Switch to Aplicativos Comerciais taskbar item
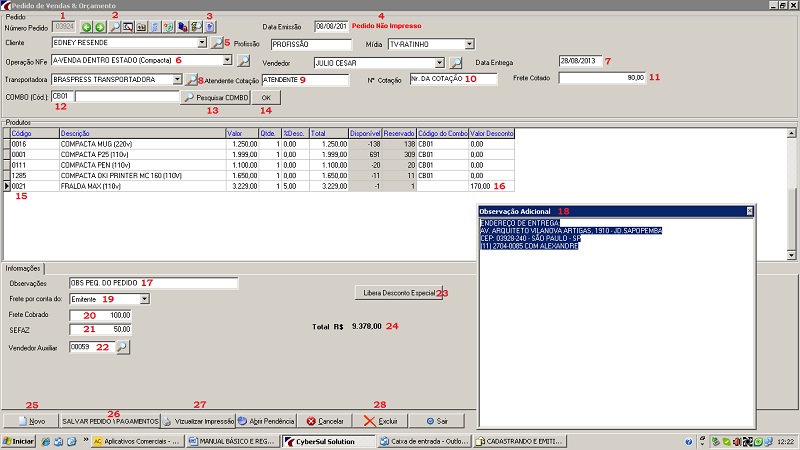Viewport: 800px width, 450px height. tap(137, 441)
